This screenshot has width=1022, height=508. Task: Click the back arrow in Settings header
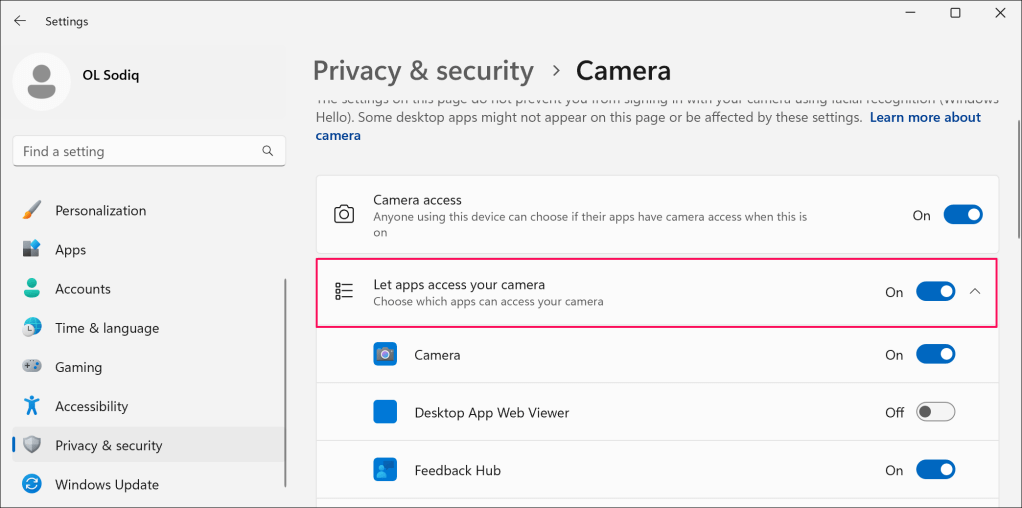pos(20,21)
